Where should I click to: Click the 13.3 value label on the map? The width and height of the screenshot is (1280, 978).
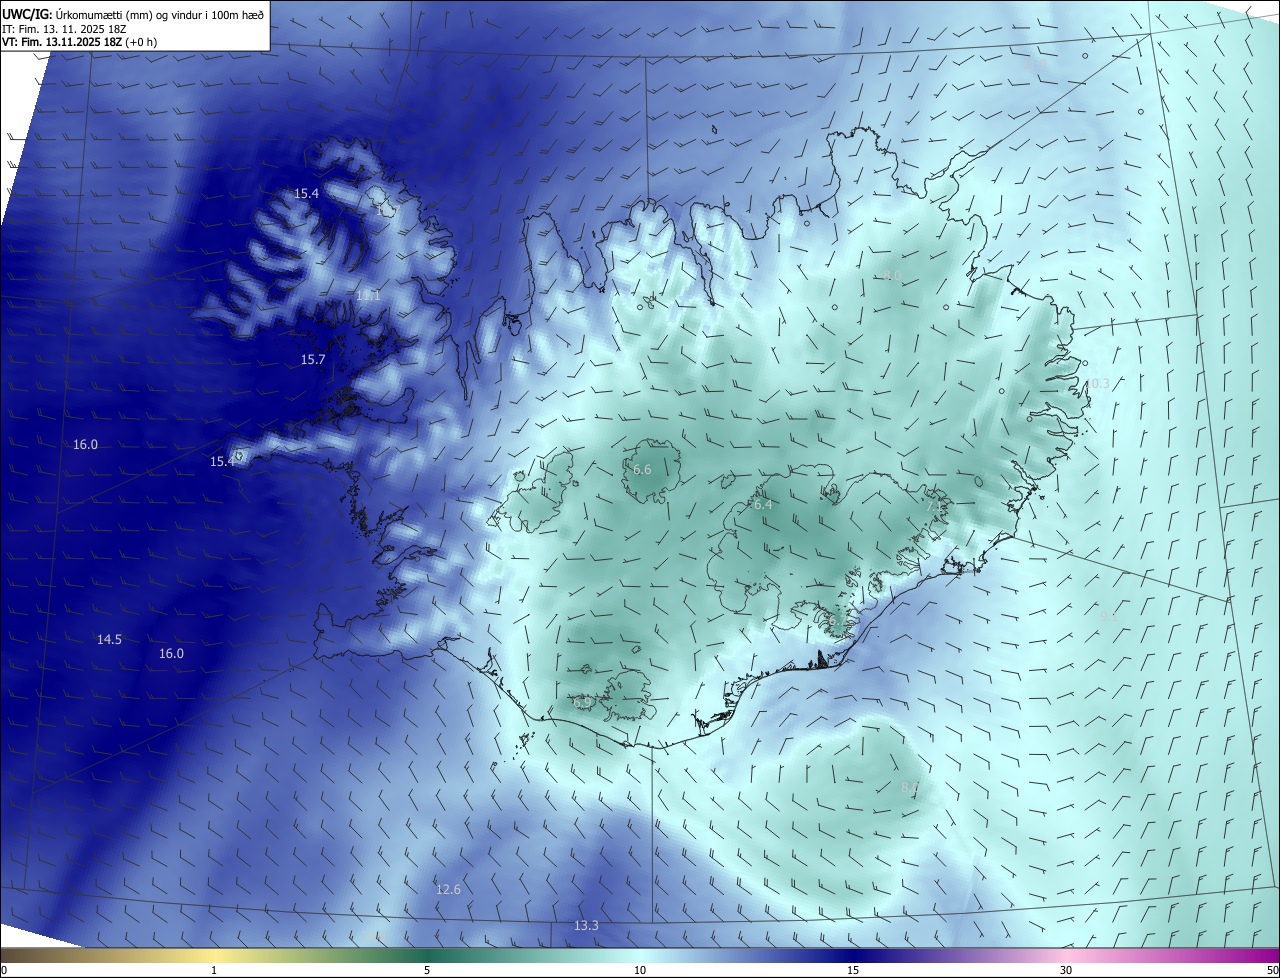(586, 925)
